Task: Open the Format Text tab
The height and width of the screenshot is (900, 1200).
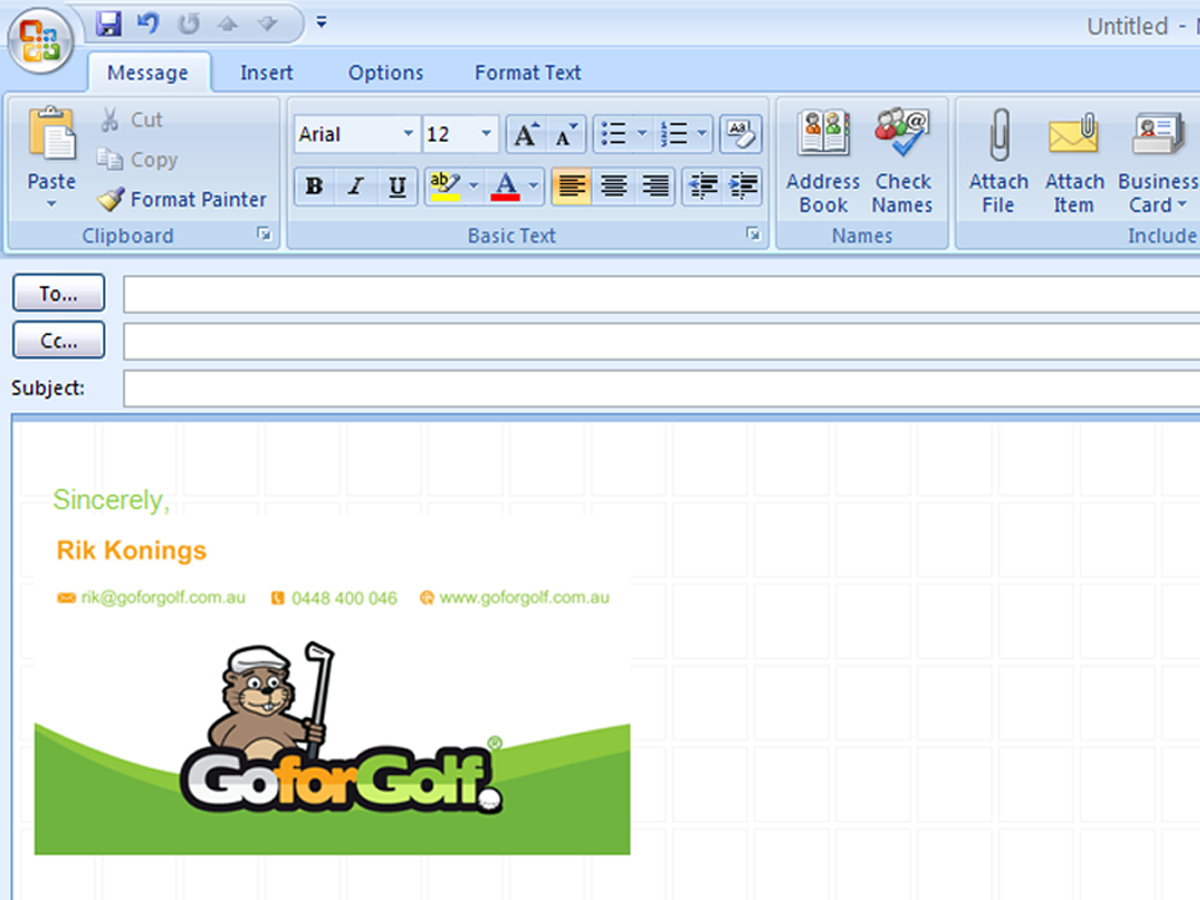Action: 527,73
